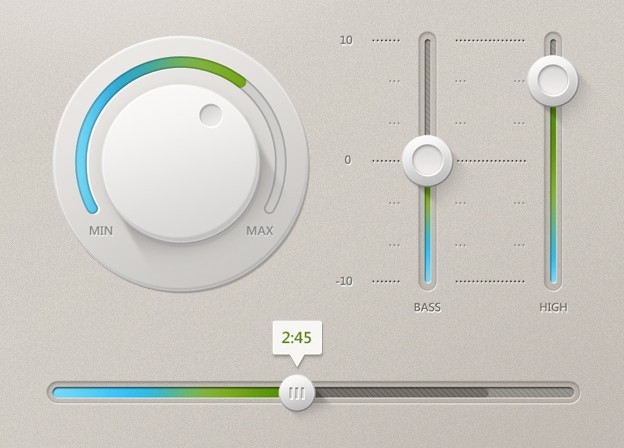
Task: Click the 10 scale label
Action: tap(346, 40)
